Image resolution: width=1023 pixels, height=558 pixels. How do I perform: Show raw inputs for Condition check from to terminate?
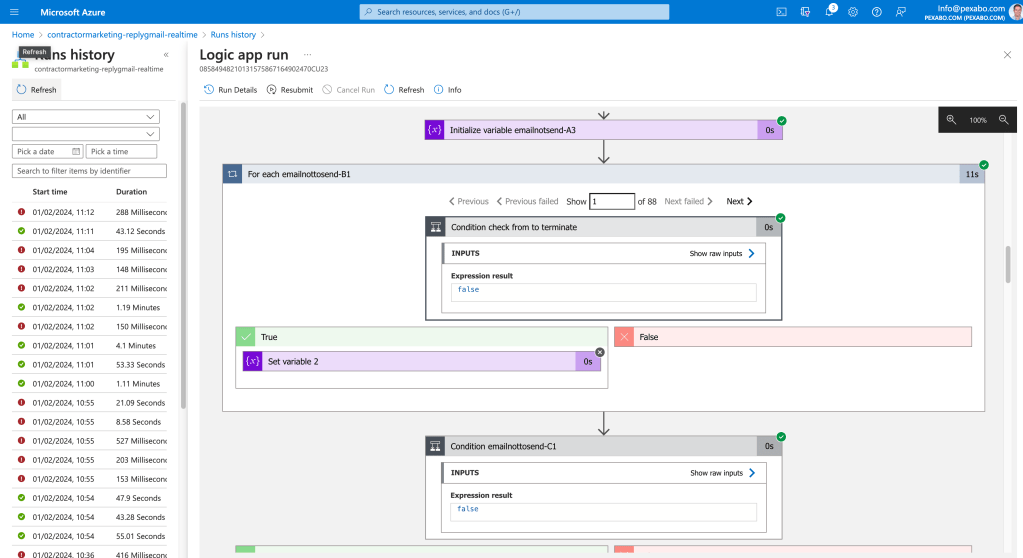[722, 253]
